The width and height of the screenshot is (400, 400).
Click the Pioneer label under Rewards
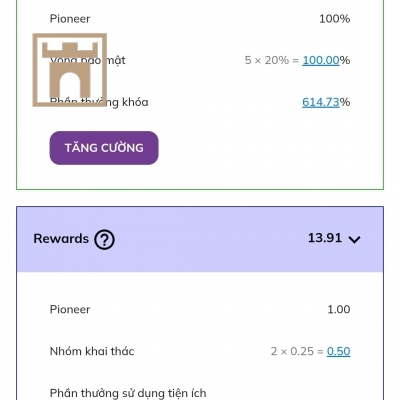coord(70,310)
